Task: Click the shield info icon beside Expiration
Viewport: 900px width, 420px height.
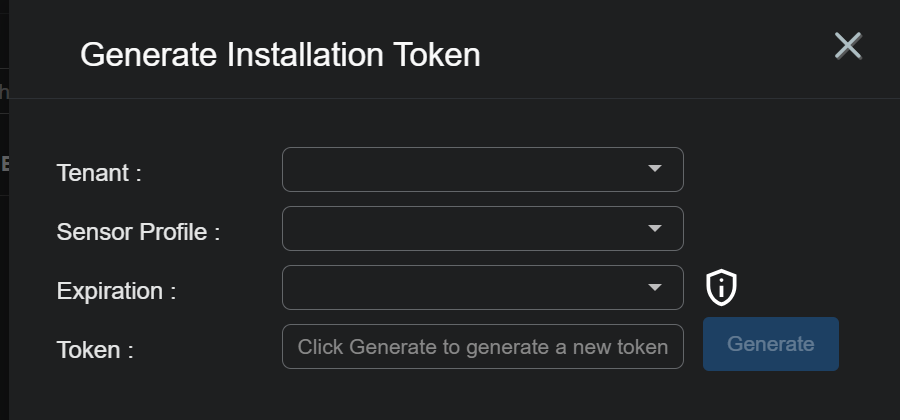Action: (721, 288)
